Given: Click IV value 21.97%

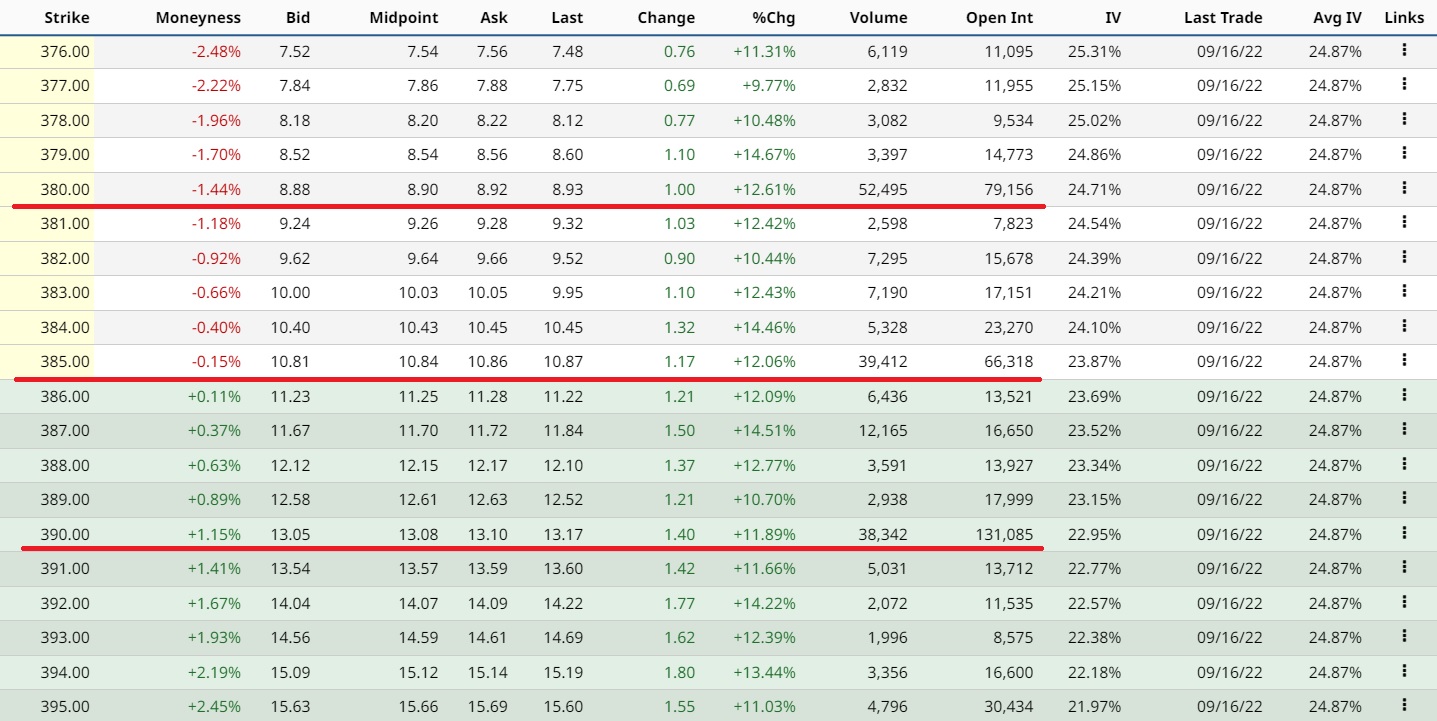Looking at the screenshot, I should 1094,706.
